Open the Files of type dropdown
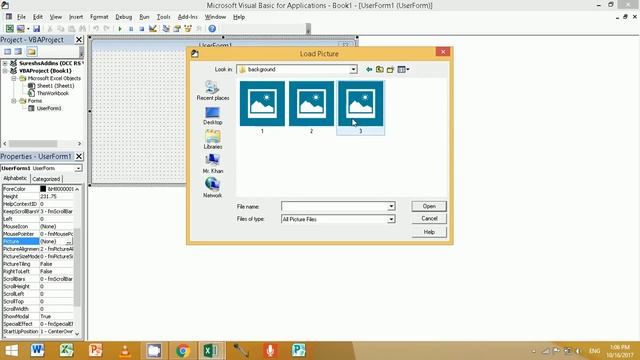Screen dimensions: 640x360 [391, 219]
